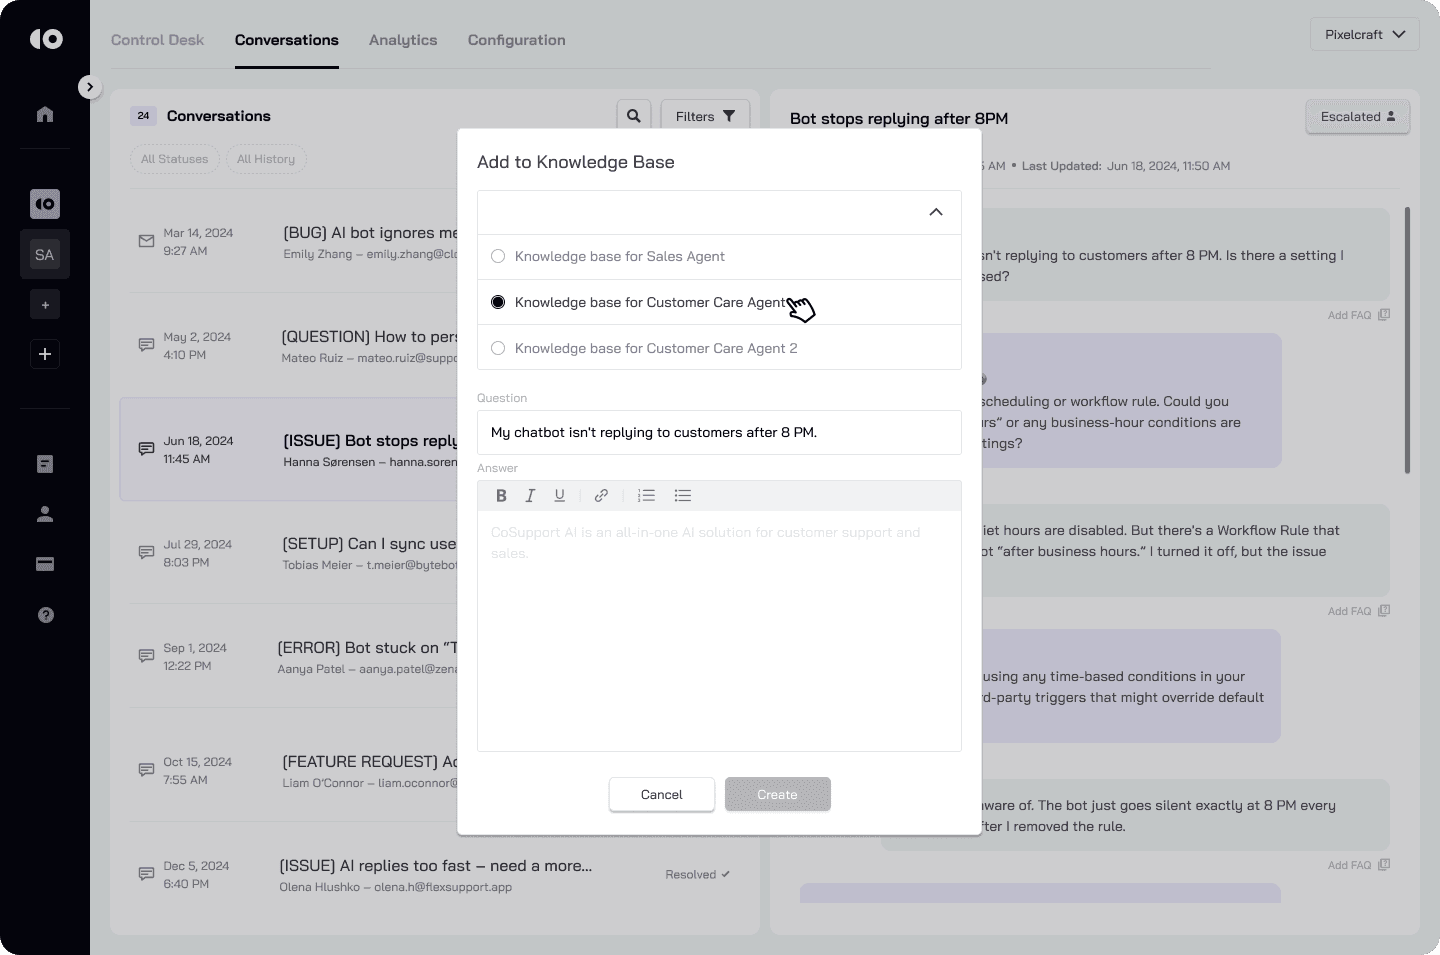Click the Home icon in the sidebar
Image resolution: width=1440 pixels, height=955 pixels.
point(45,114)
